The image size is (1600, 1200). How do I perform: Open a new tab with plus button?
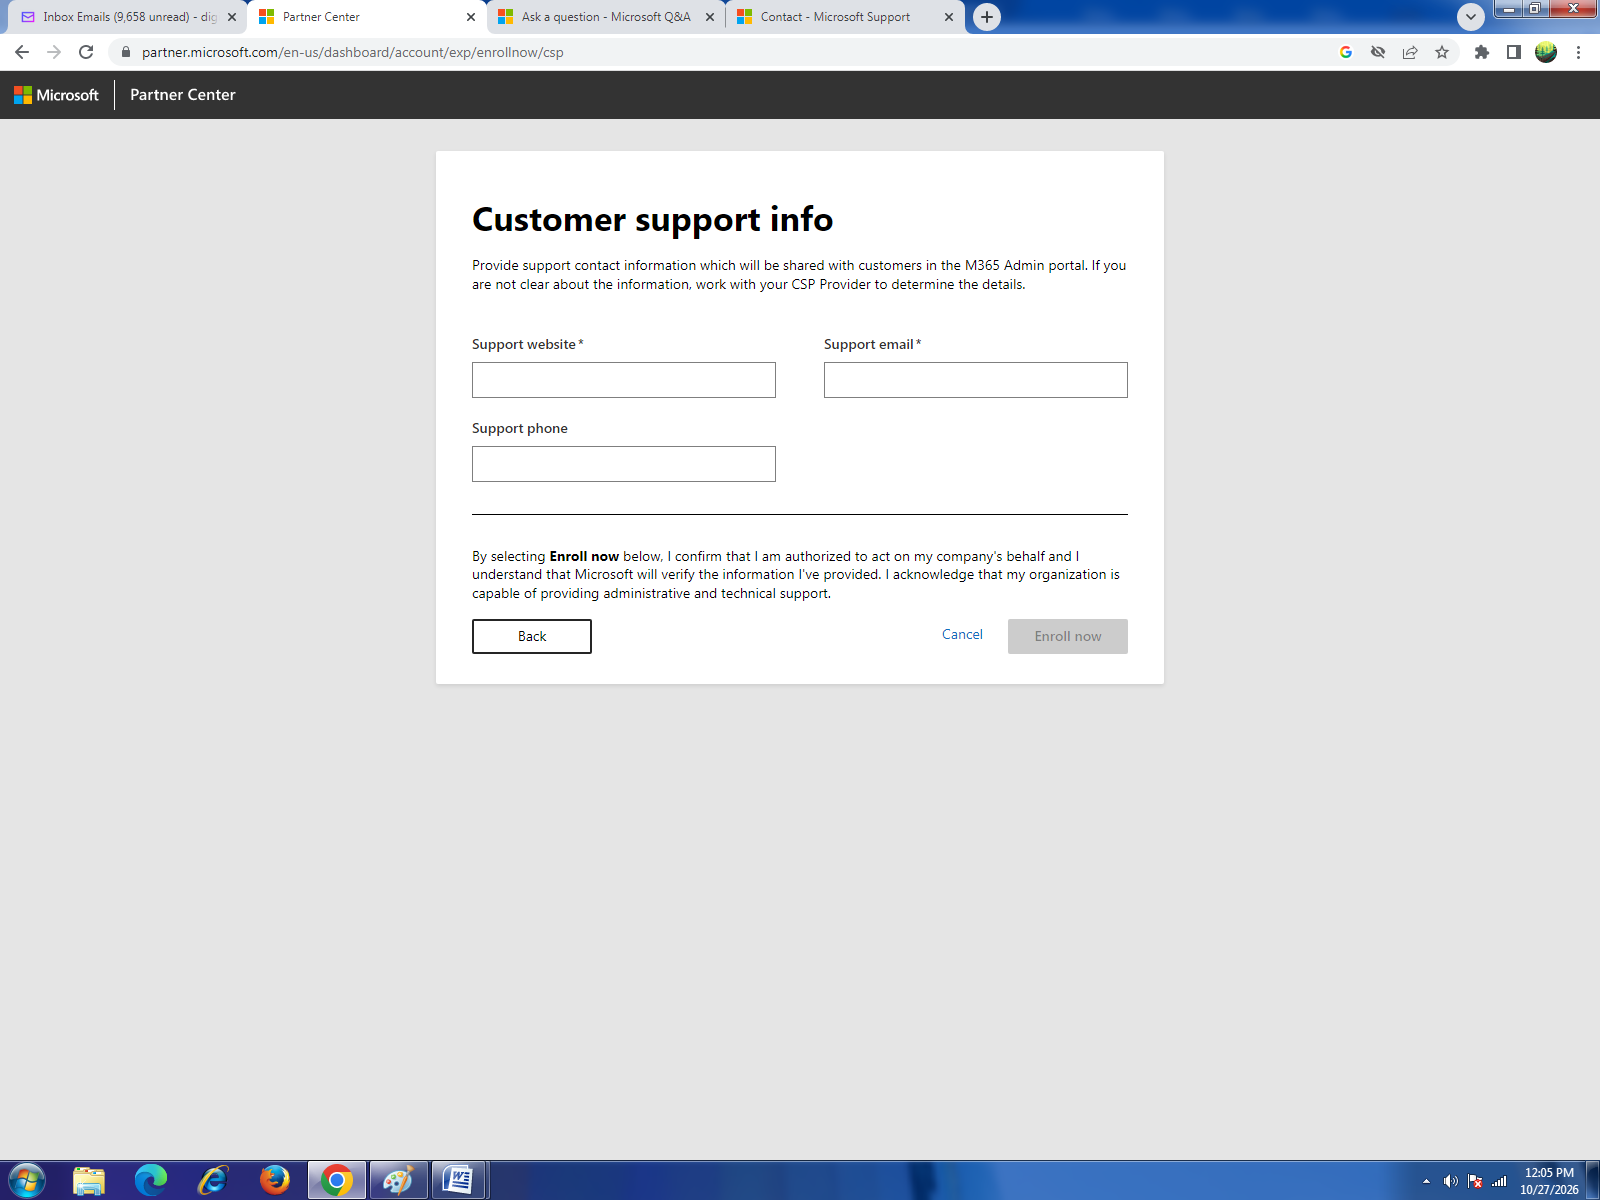(987, 17)
